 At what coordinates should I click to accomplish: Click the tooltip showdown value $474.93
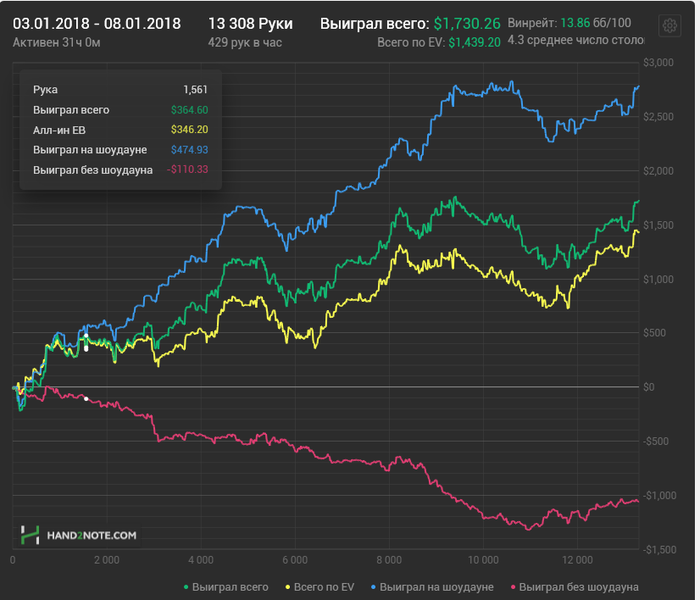coord(189,150)
